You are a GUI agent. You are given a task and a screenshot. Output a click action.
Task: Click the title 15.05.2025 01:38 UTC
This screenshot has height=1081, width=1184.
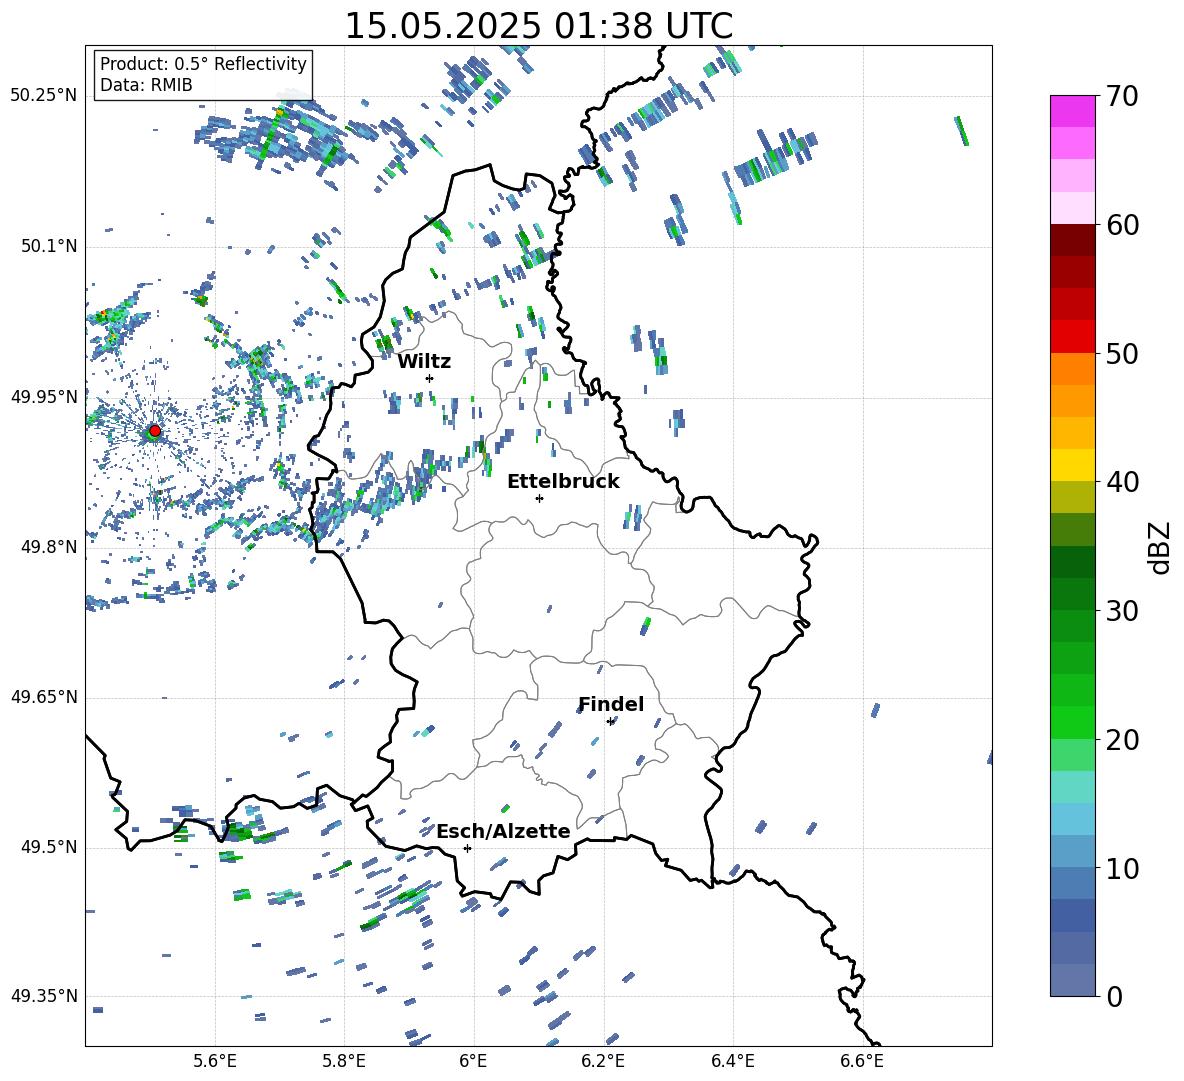[539, 26]
